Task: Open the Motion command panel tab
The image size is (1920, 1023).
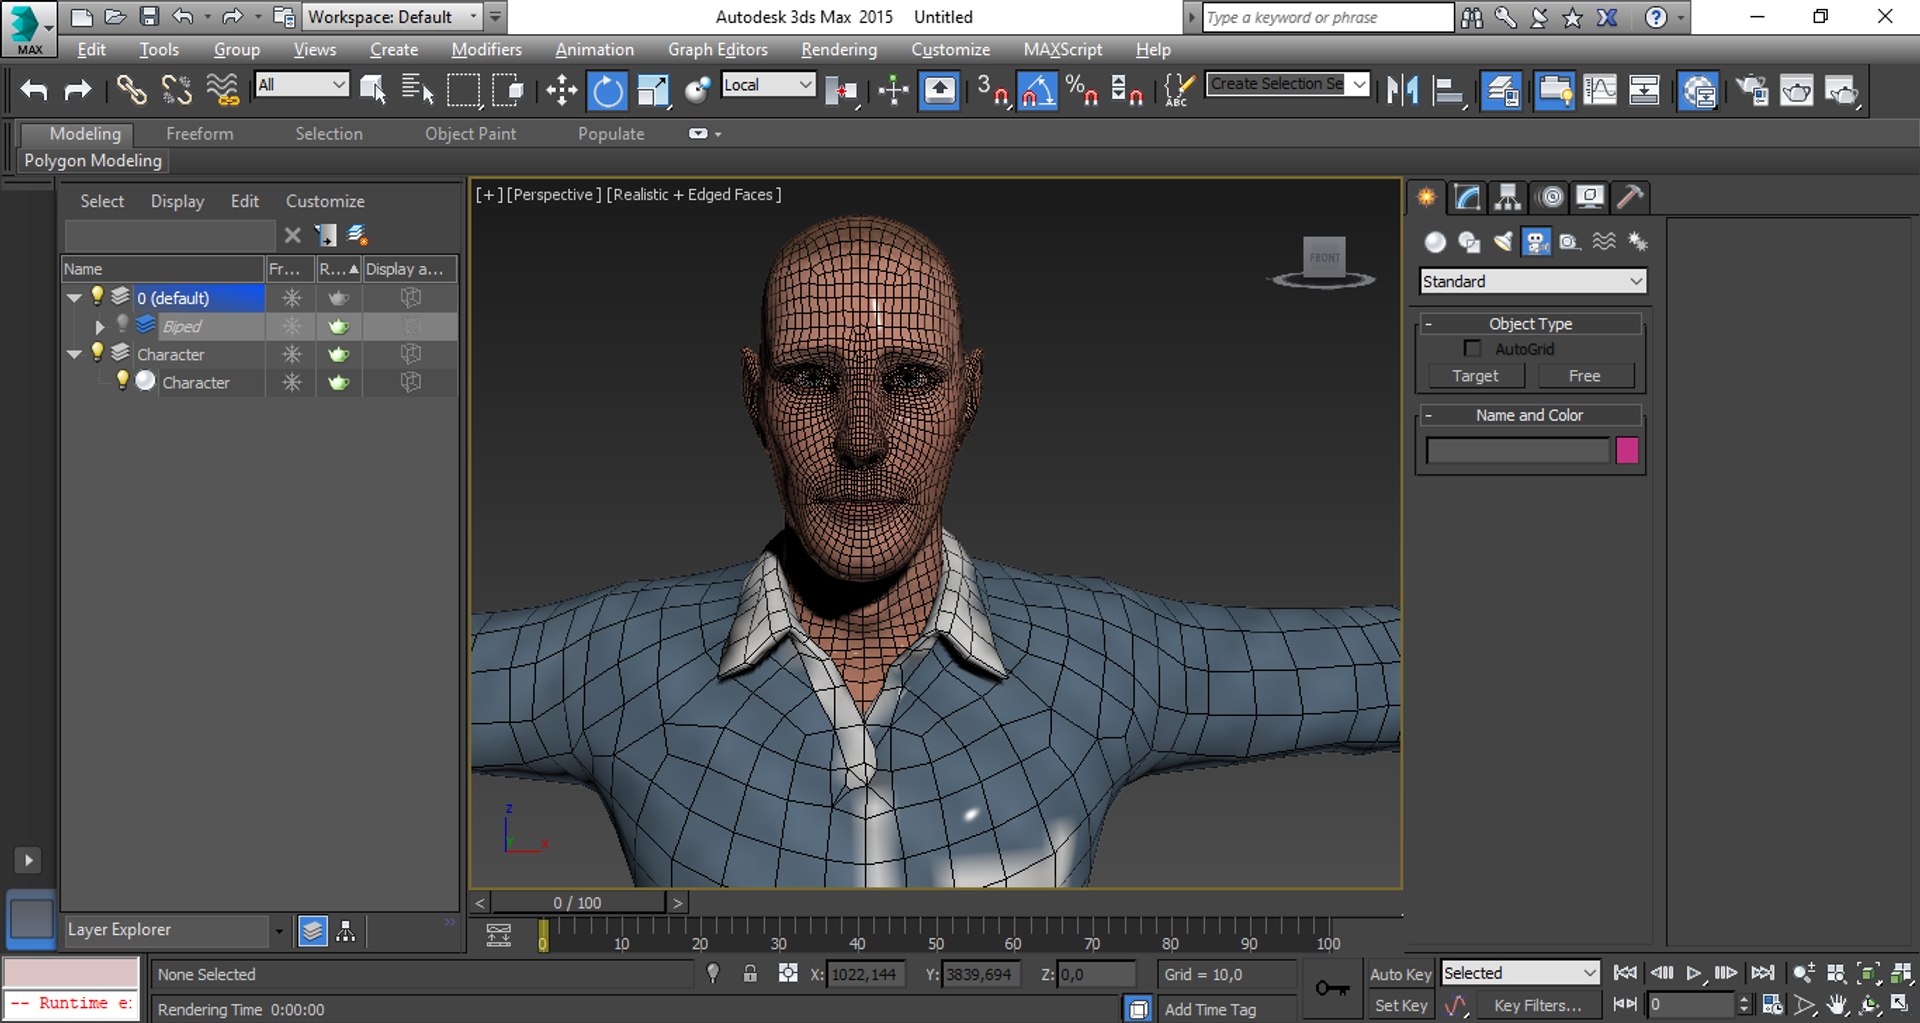Action: coord(1550,197)
